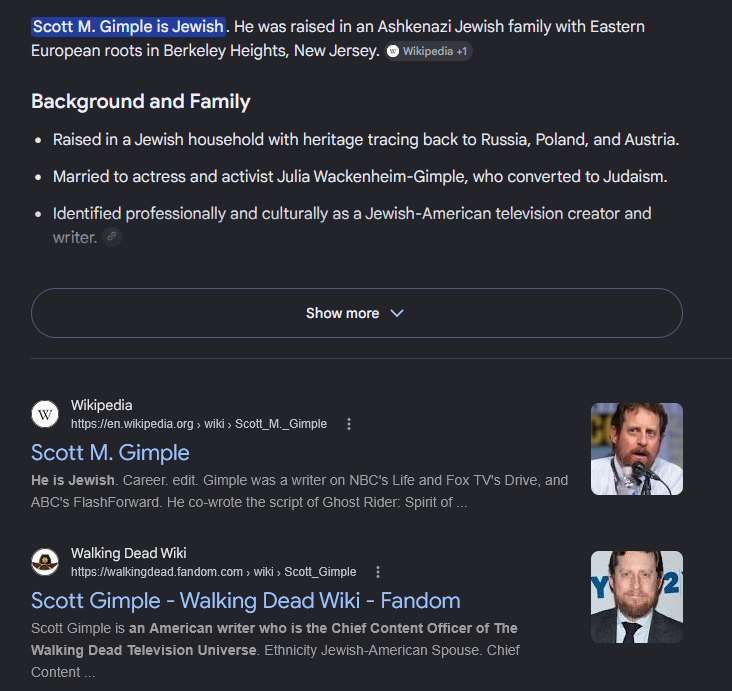The image size is (732, 691).
Task: Open three-dot menu for Walking Dead Wiki result
Action: pos(378,572)
